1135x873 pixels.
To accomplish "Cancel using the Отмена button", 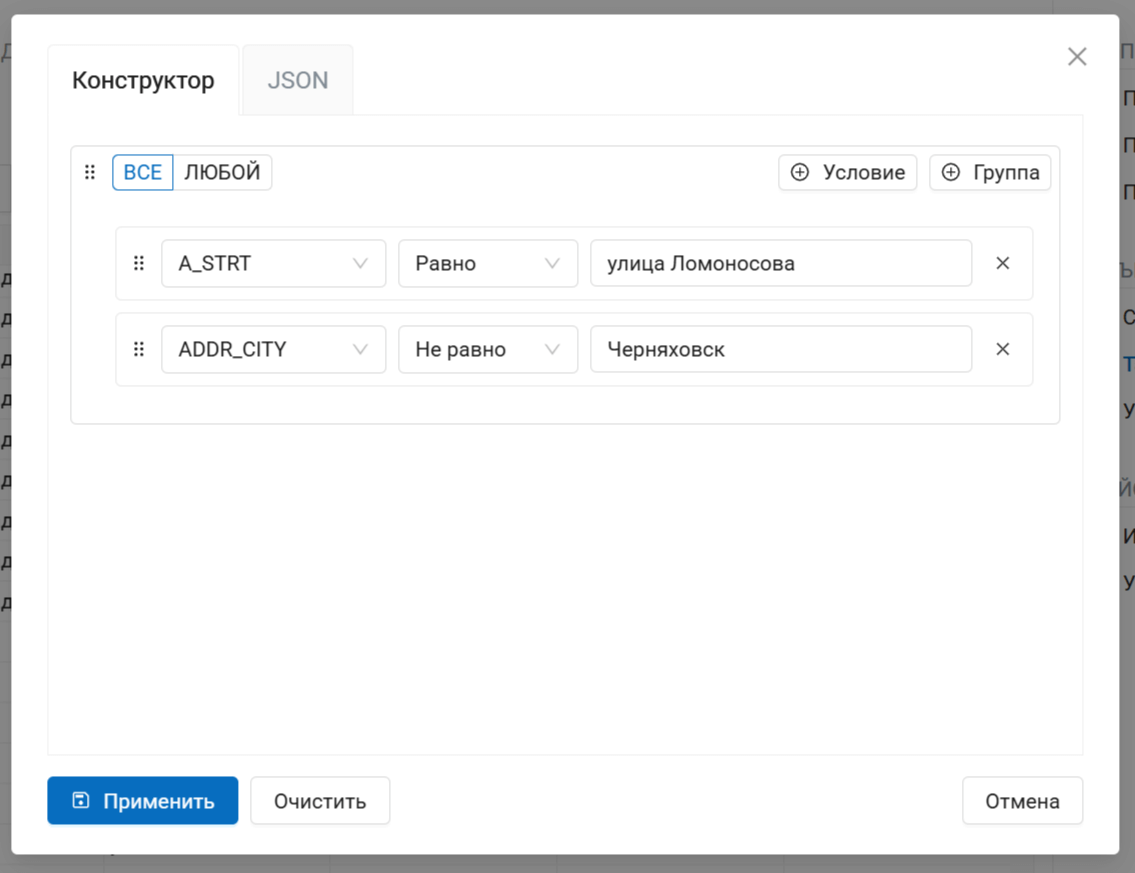I will click(1022, 801).
